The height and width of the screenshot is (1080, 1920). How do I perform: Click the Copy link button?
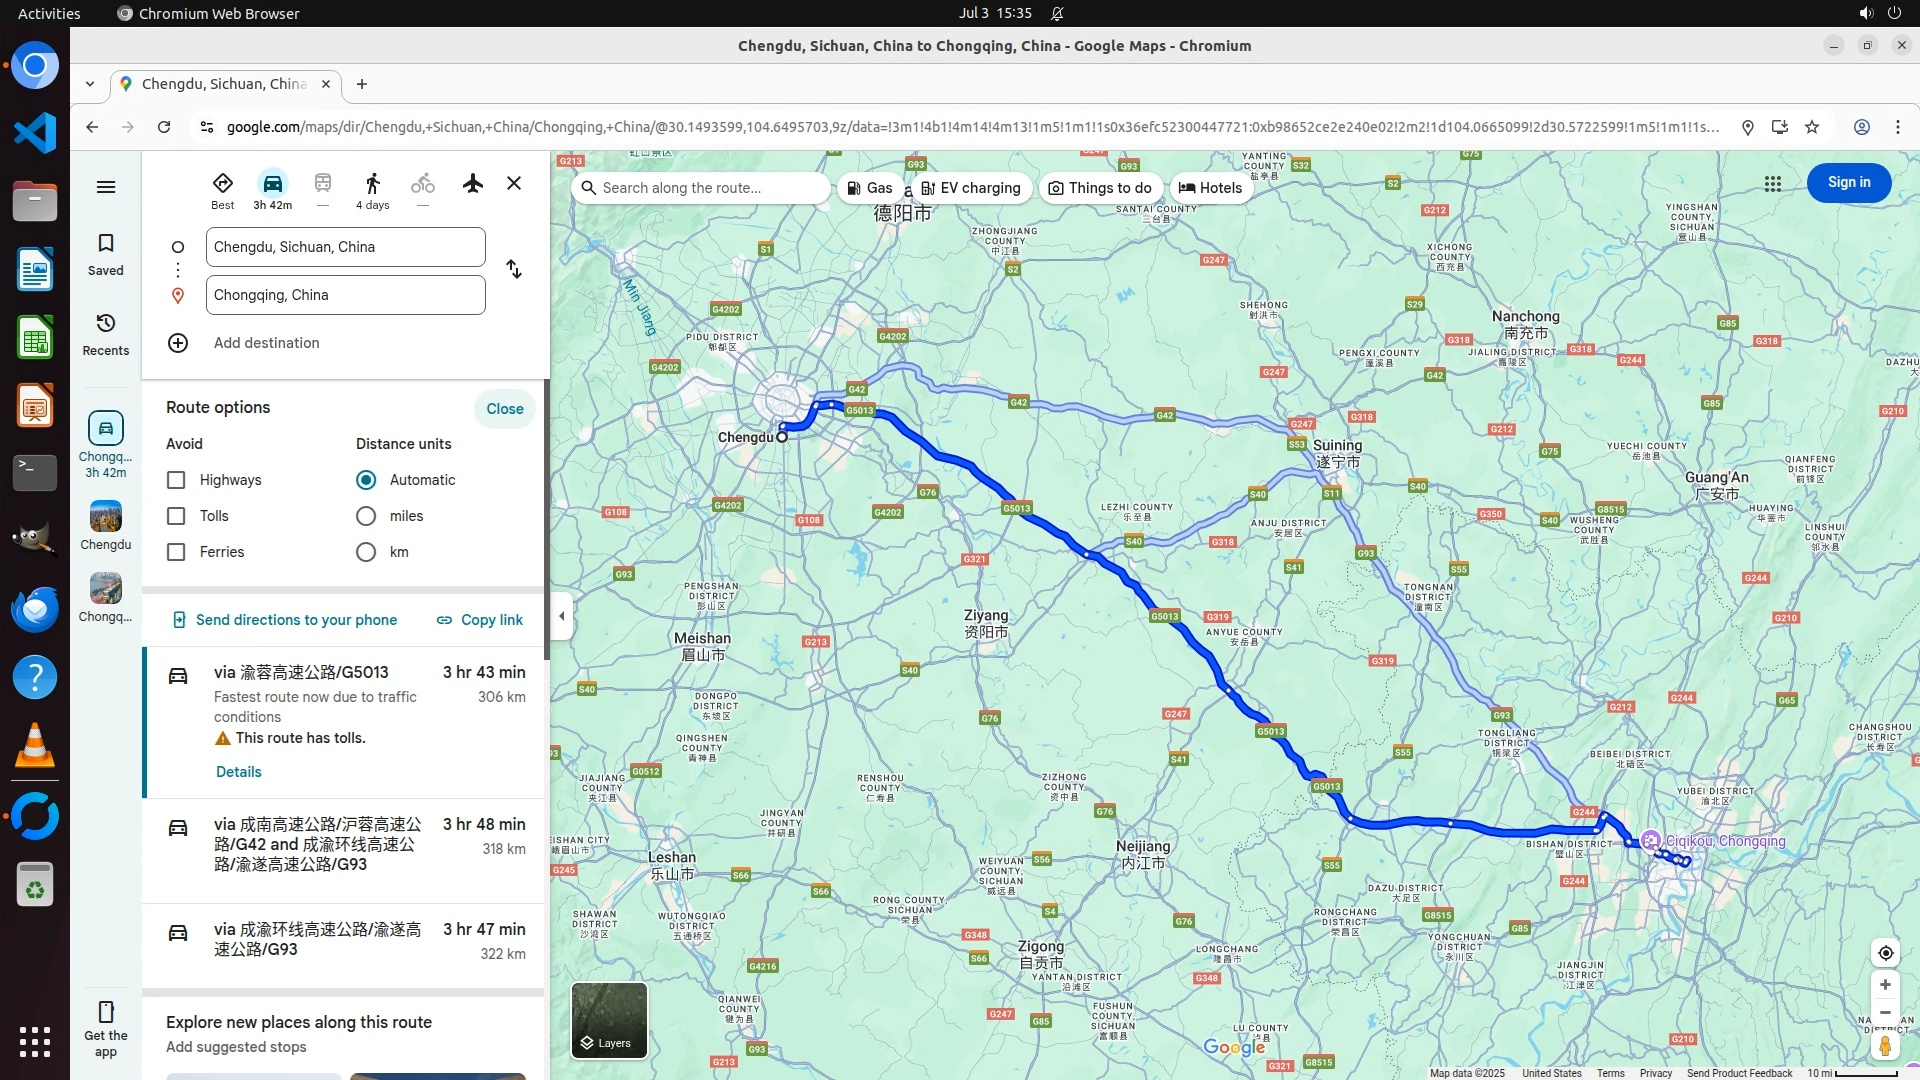coord(480,620)
